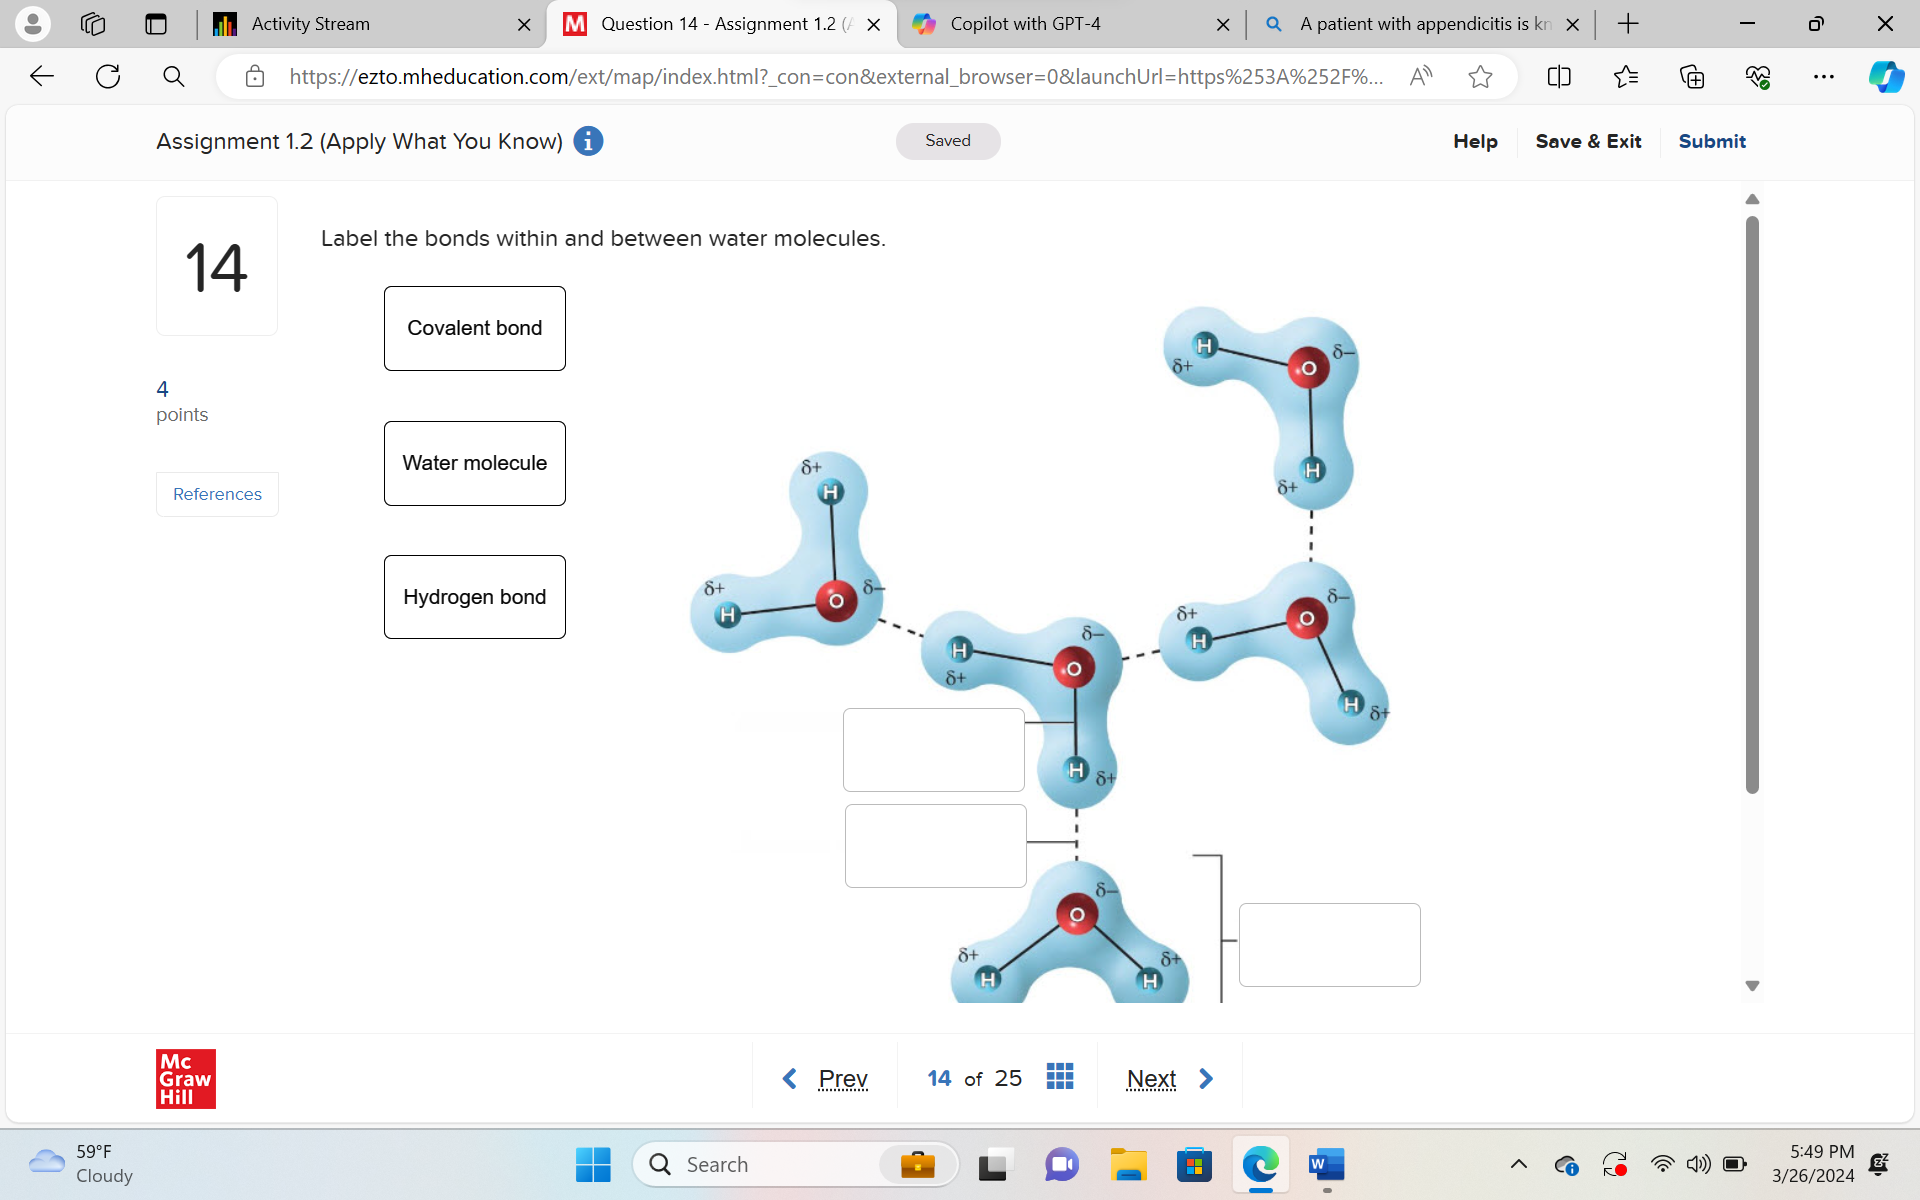Open Microsoft Store from the taskbar
The width and height of the screenshot is (1920, 1200).
coord(1194,1164)
